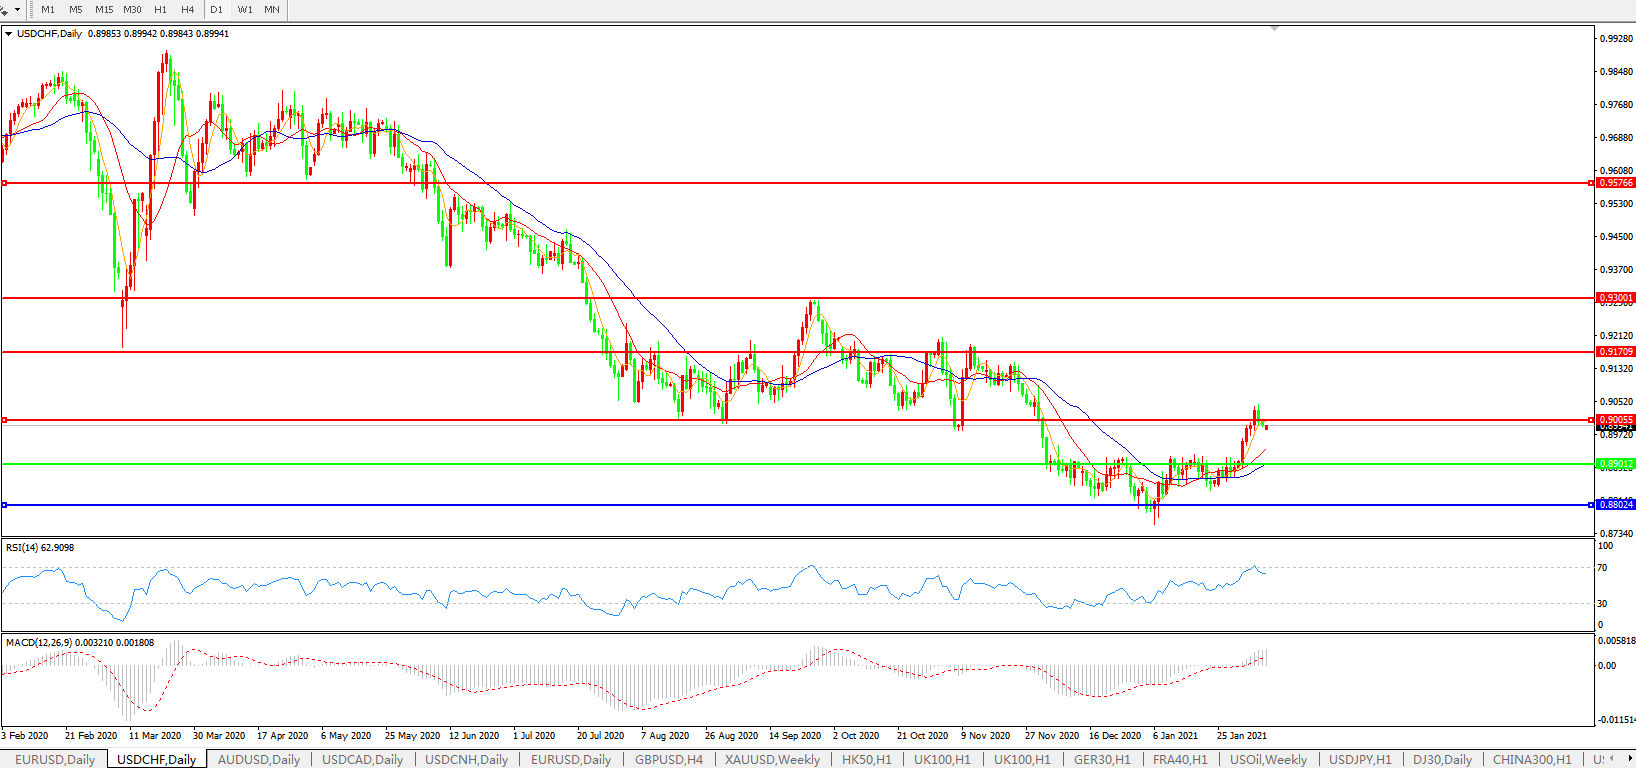Select the USOil,Weekly chart tab

click(1268, 760)
